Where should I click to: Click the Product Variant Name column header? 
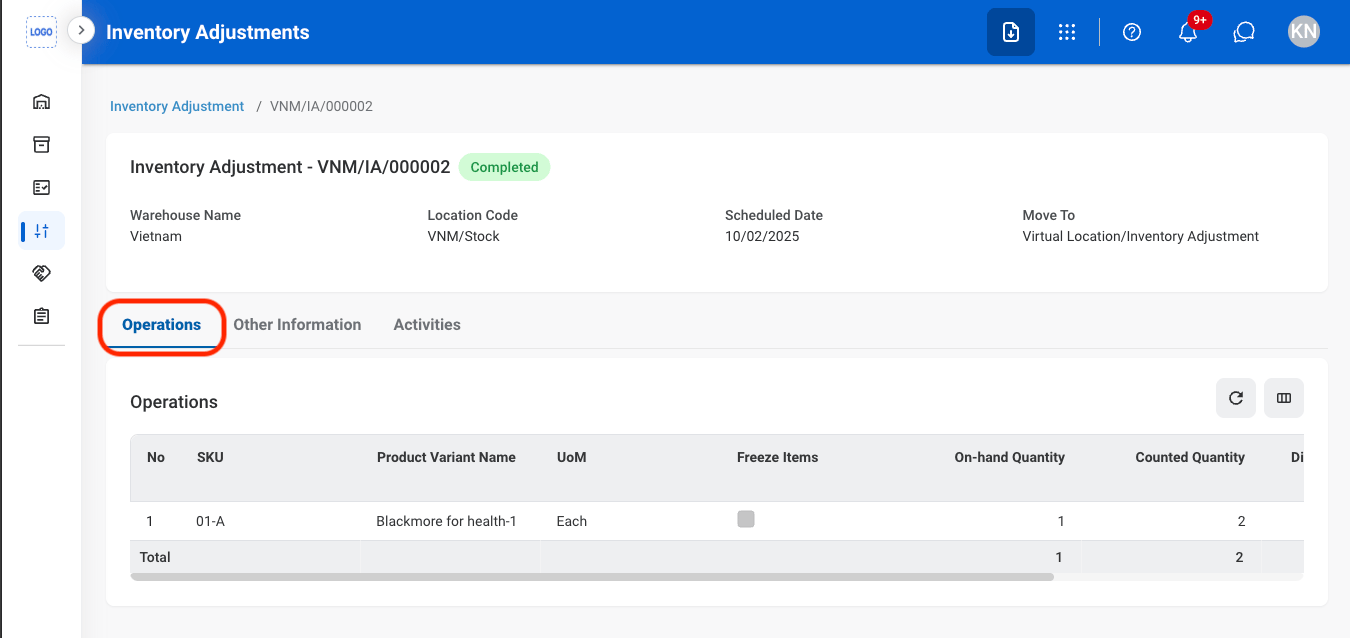pyautogui.click(x=446, y=458)
